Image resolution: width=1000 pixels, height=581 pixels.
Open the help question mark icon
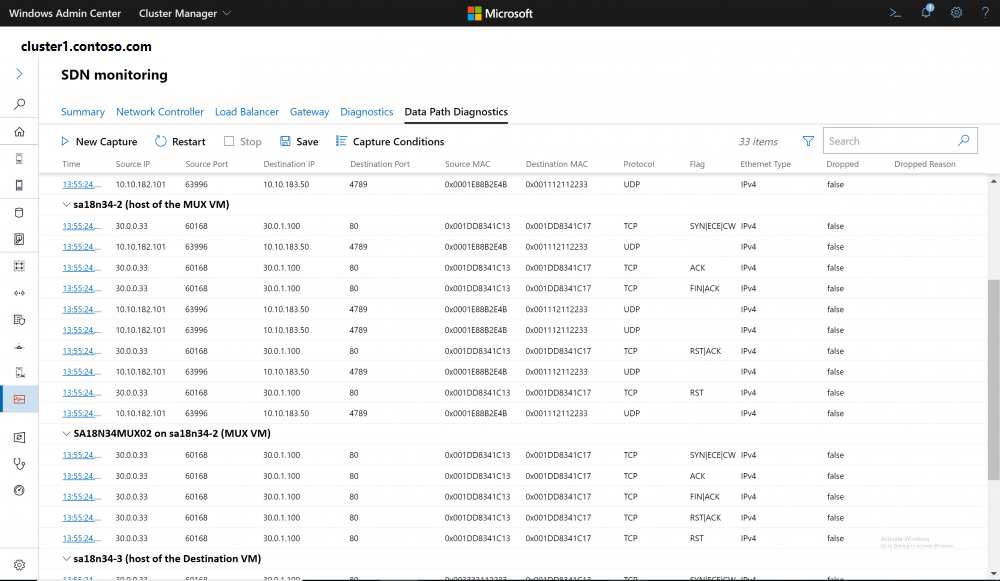click(985, 12)
